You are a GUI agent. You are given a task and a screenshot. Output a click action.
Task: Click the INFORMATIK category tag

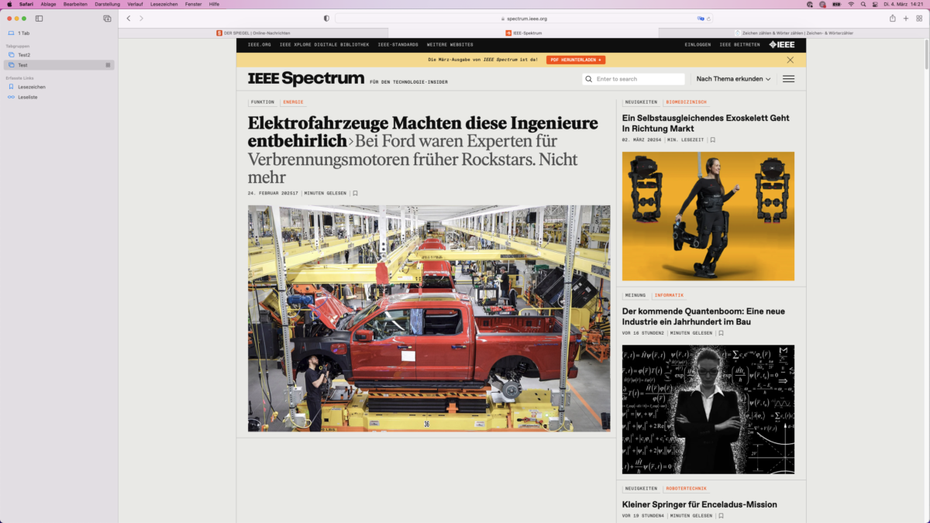coord(669,295)
